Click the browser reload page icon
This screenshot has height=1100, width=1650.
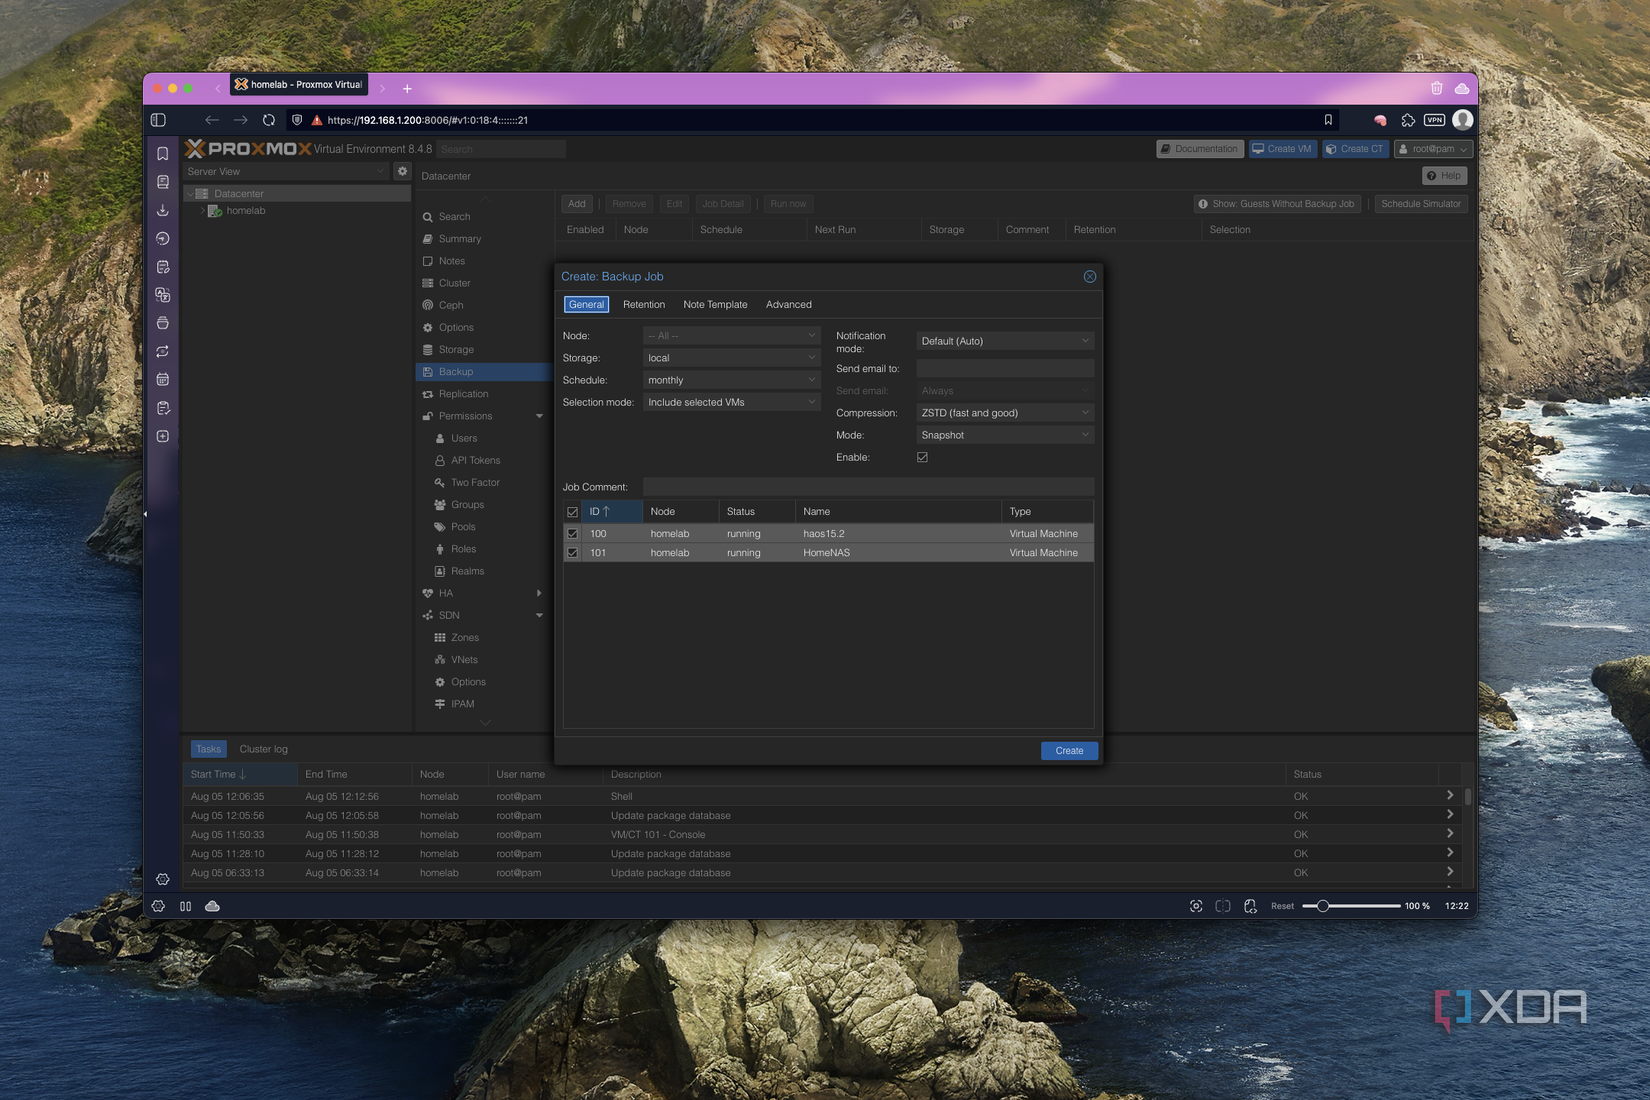click(x=269, y=120)
